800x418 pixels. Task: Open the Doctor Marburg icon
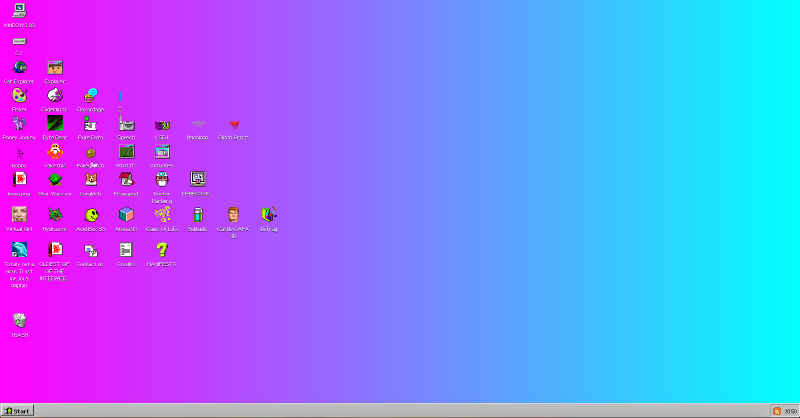pos(162,180)
